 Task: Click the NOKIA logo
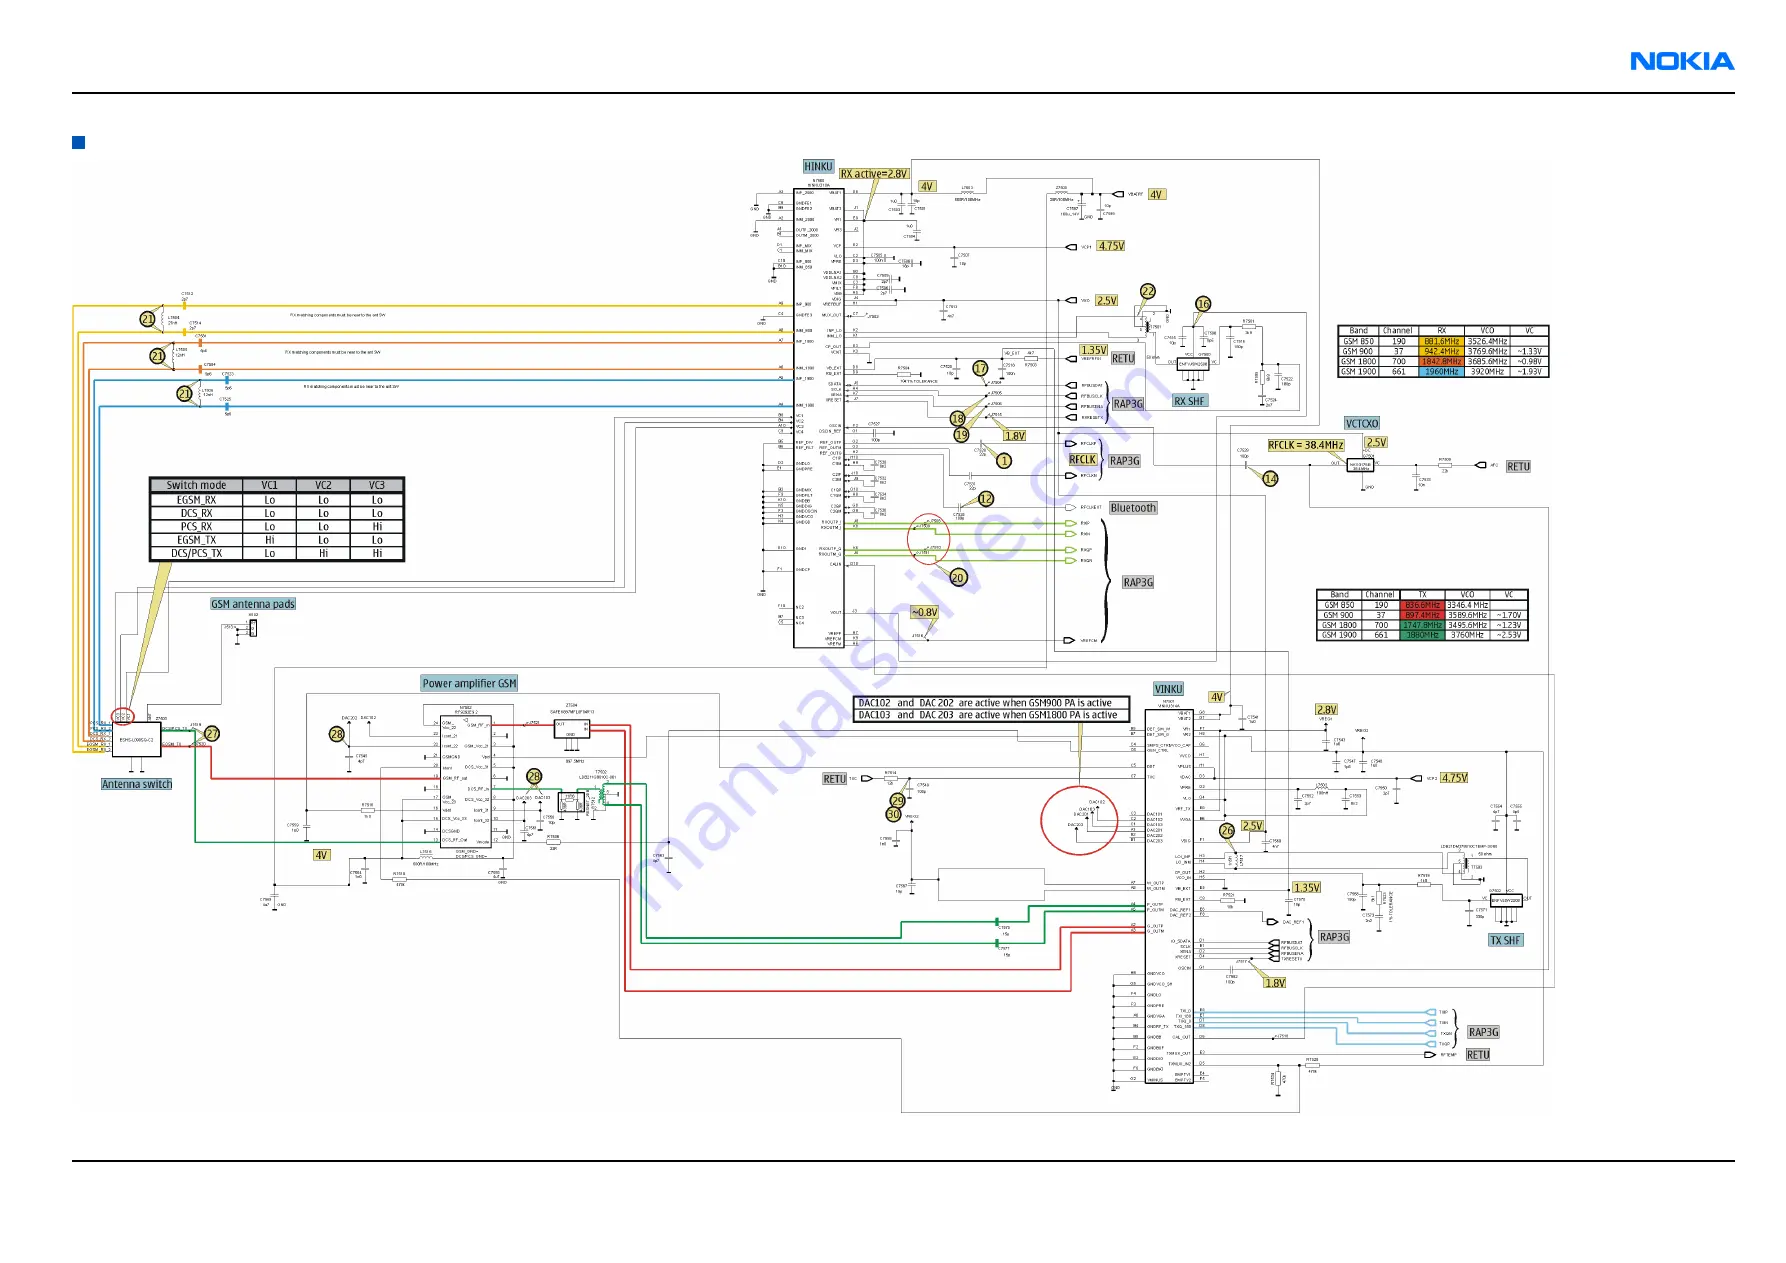tap(1682, 62)
